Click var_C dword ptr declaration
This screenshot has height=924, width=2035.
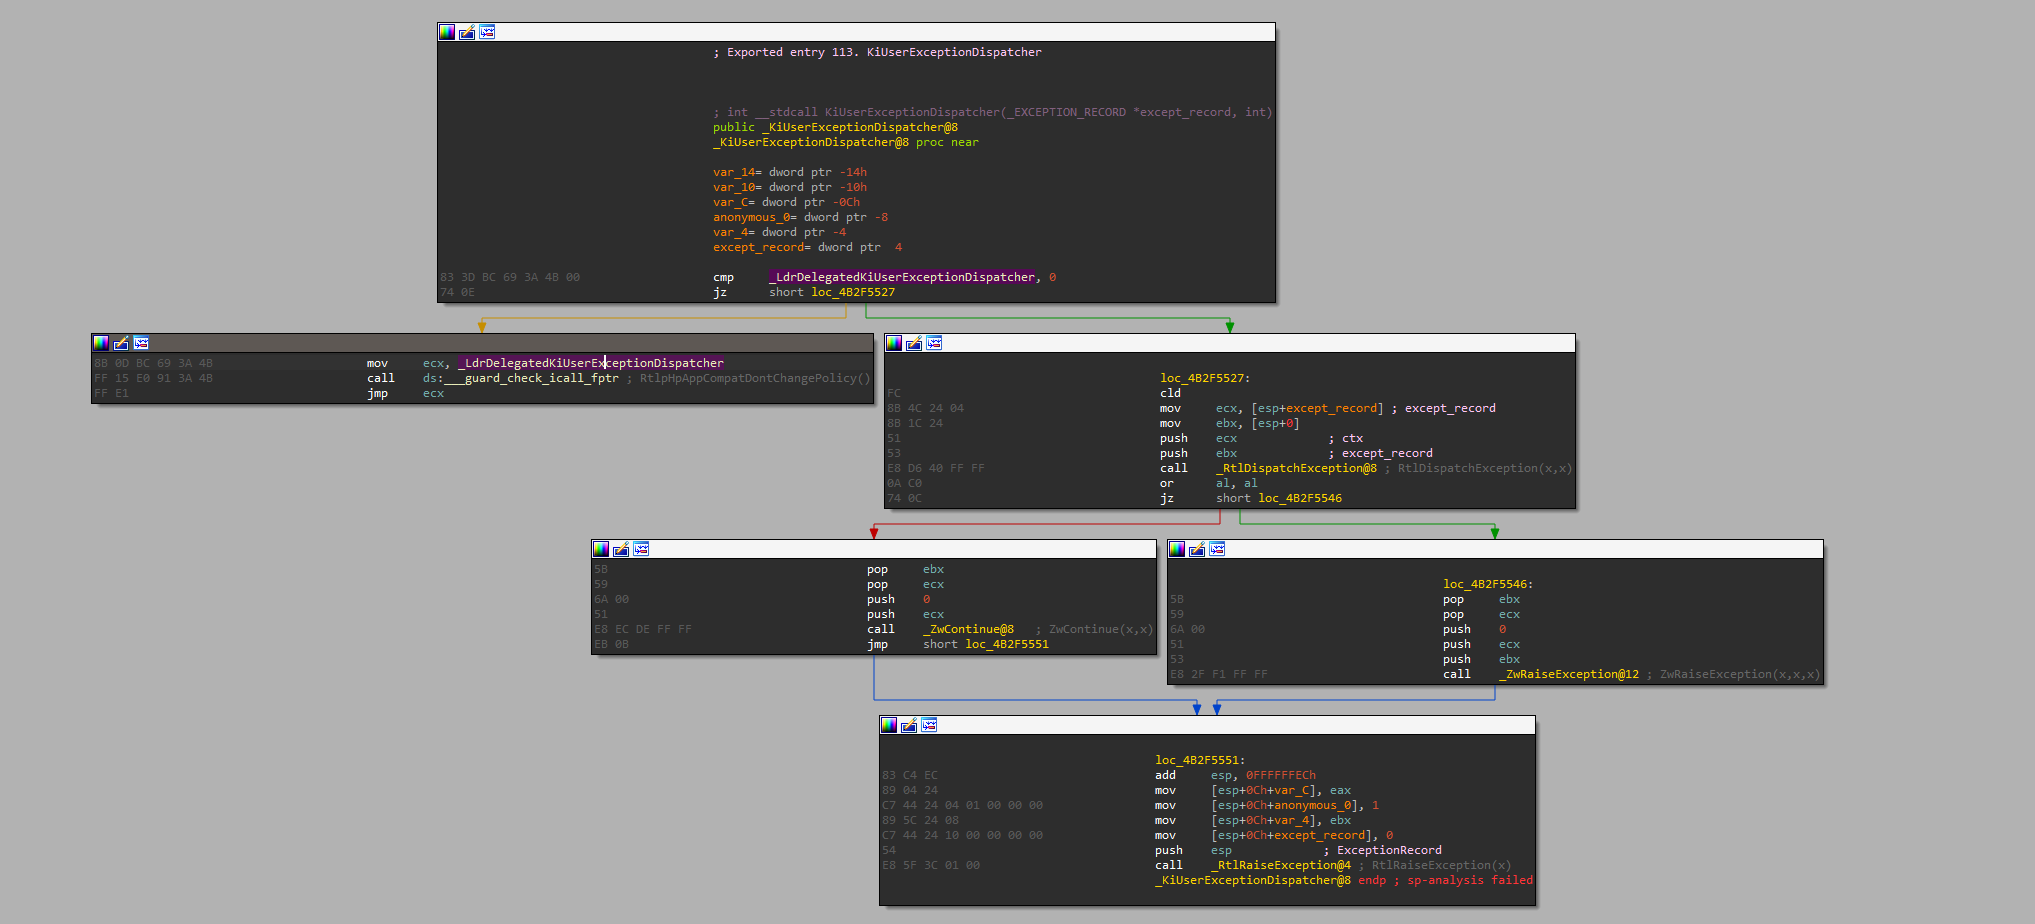tap(786, 202)
